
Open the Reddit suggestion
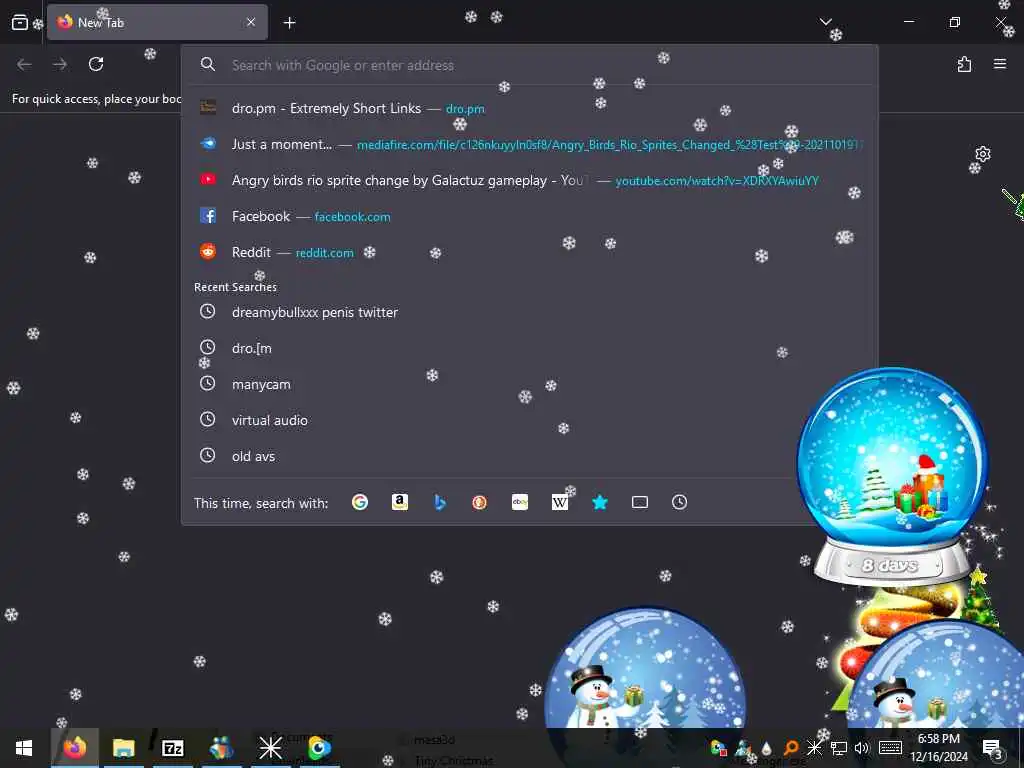pos(529,252)
